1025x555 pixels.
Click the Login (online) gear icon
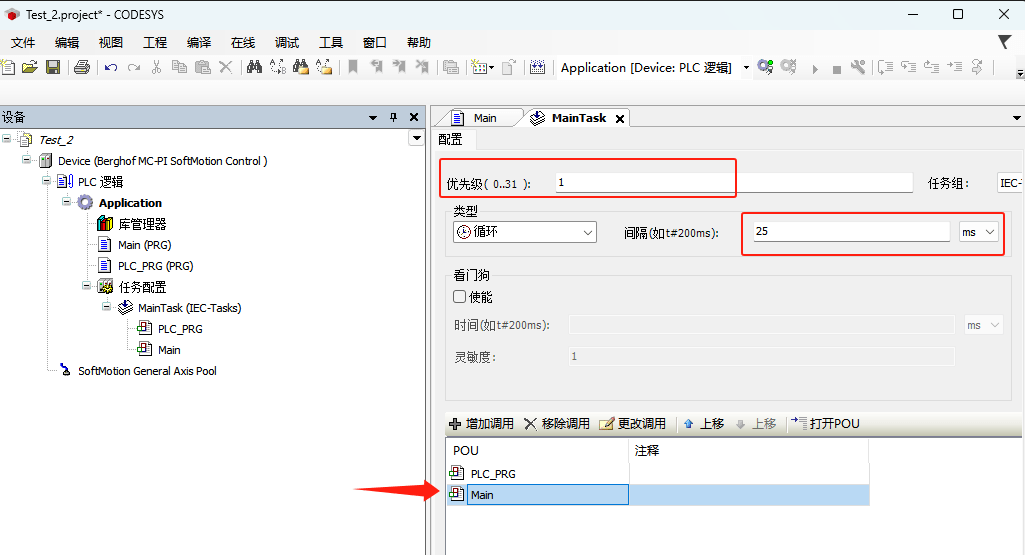tap(765, 67)
